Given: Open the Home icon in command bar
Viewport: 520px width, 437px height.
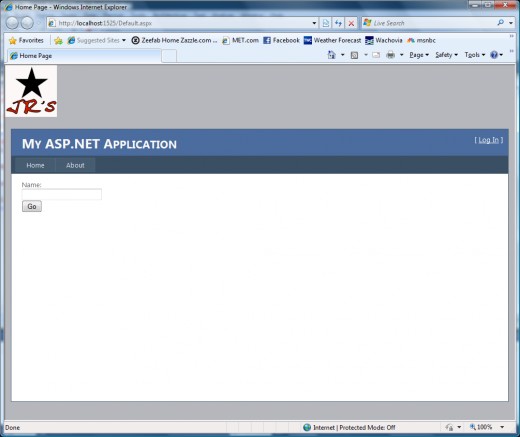Looking at the screenshot, I should (331, 55).
